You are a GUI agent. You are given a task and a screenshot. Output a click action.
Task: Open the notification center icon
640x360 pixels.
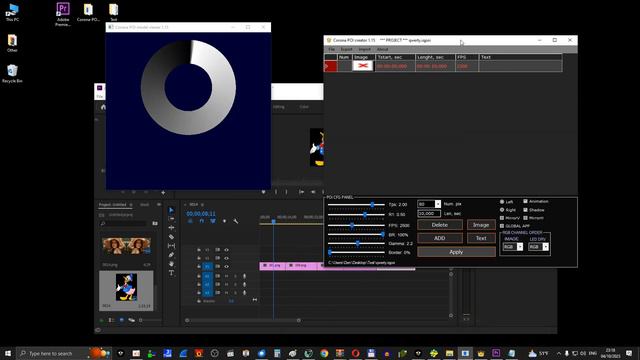(x=629, y=353)
